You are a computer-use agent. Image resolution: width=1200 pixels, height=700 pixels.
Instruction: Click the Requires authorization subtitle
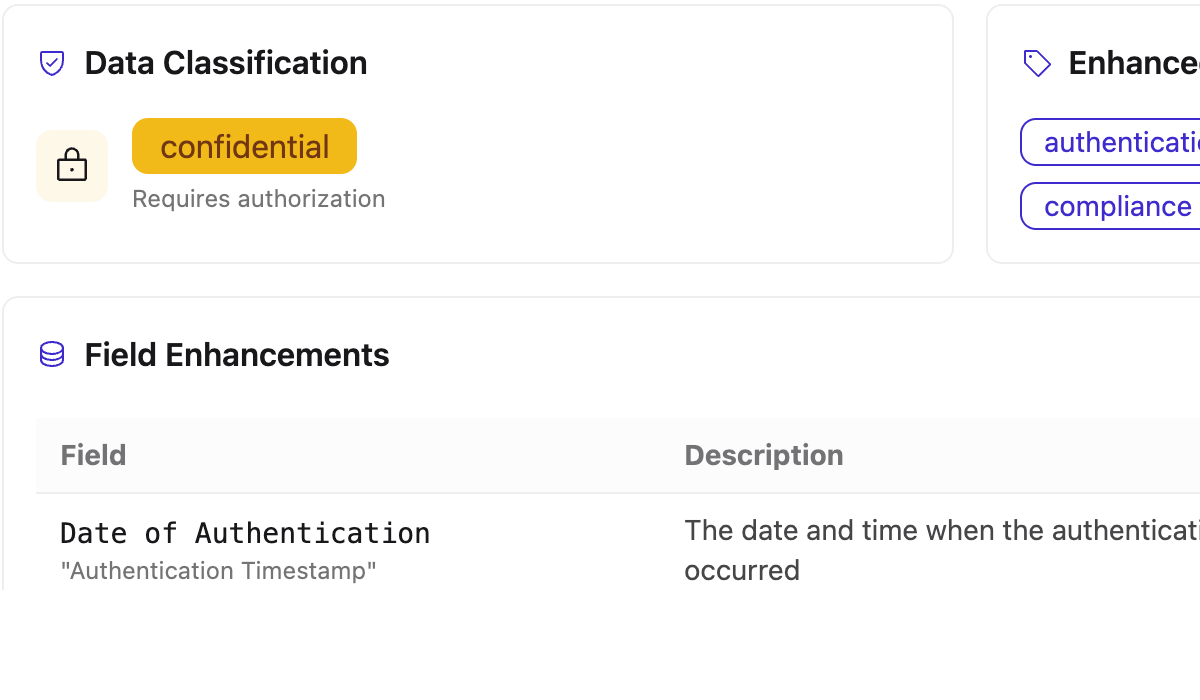[259, 199]
